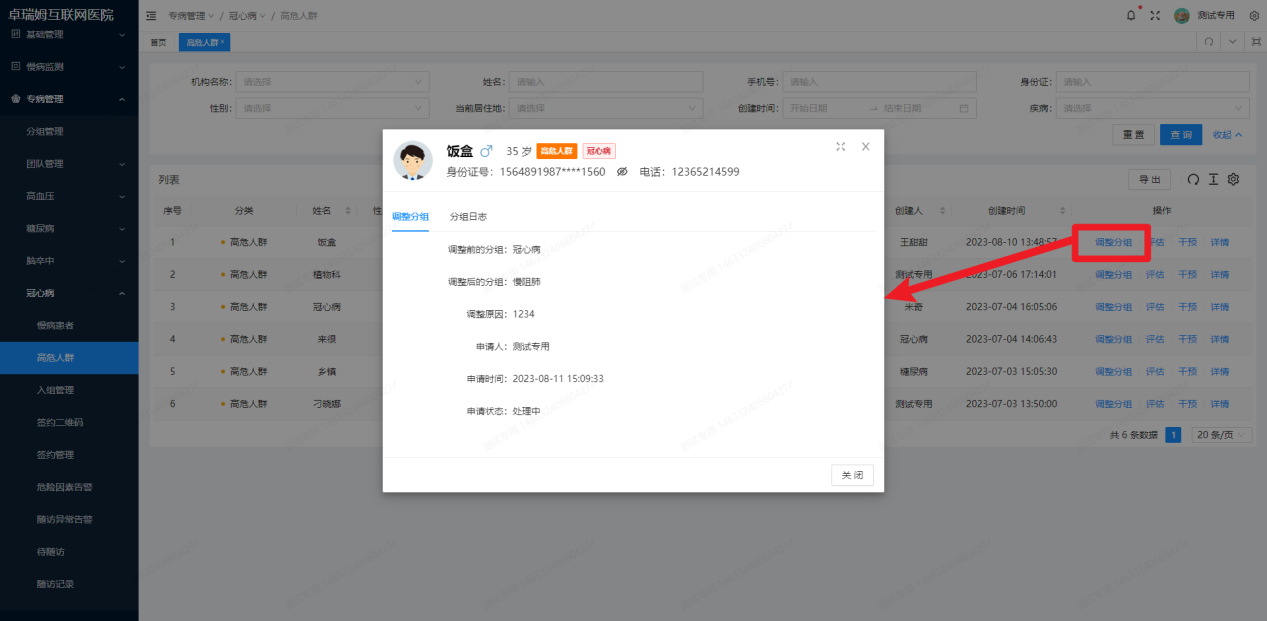
Task: Select the 调整分组 dialog tab
Action: (x=410, y=216)
